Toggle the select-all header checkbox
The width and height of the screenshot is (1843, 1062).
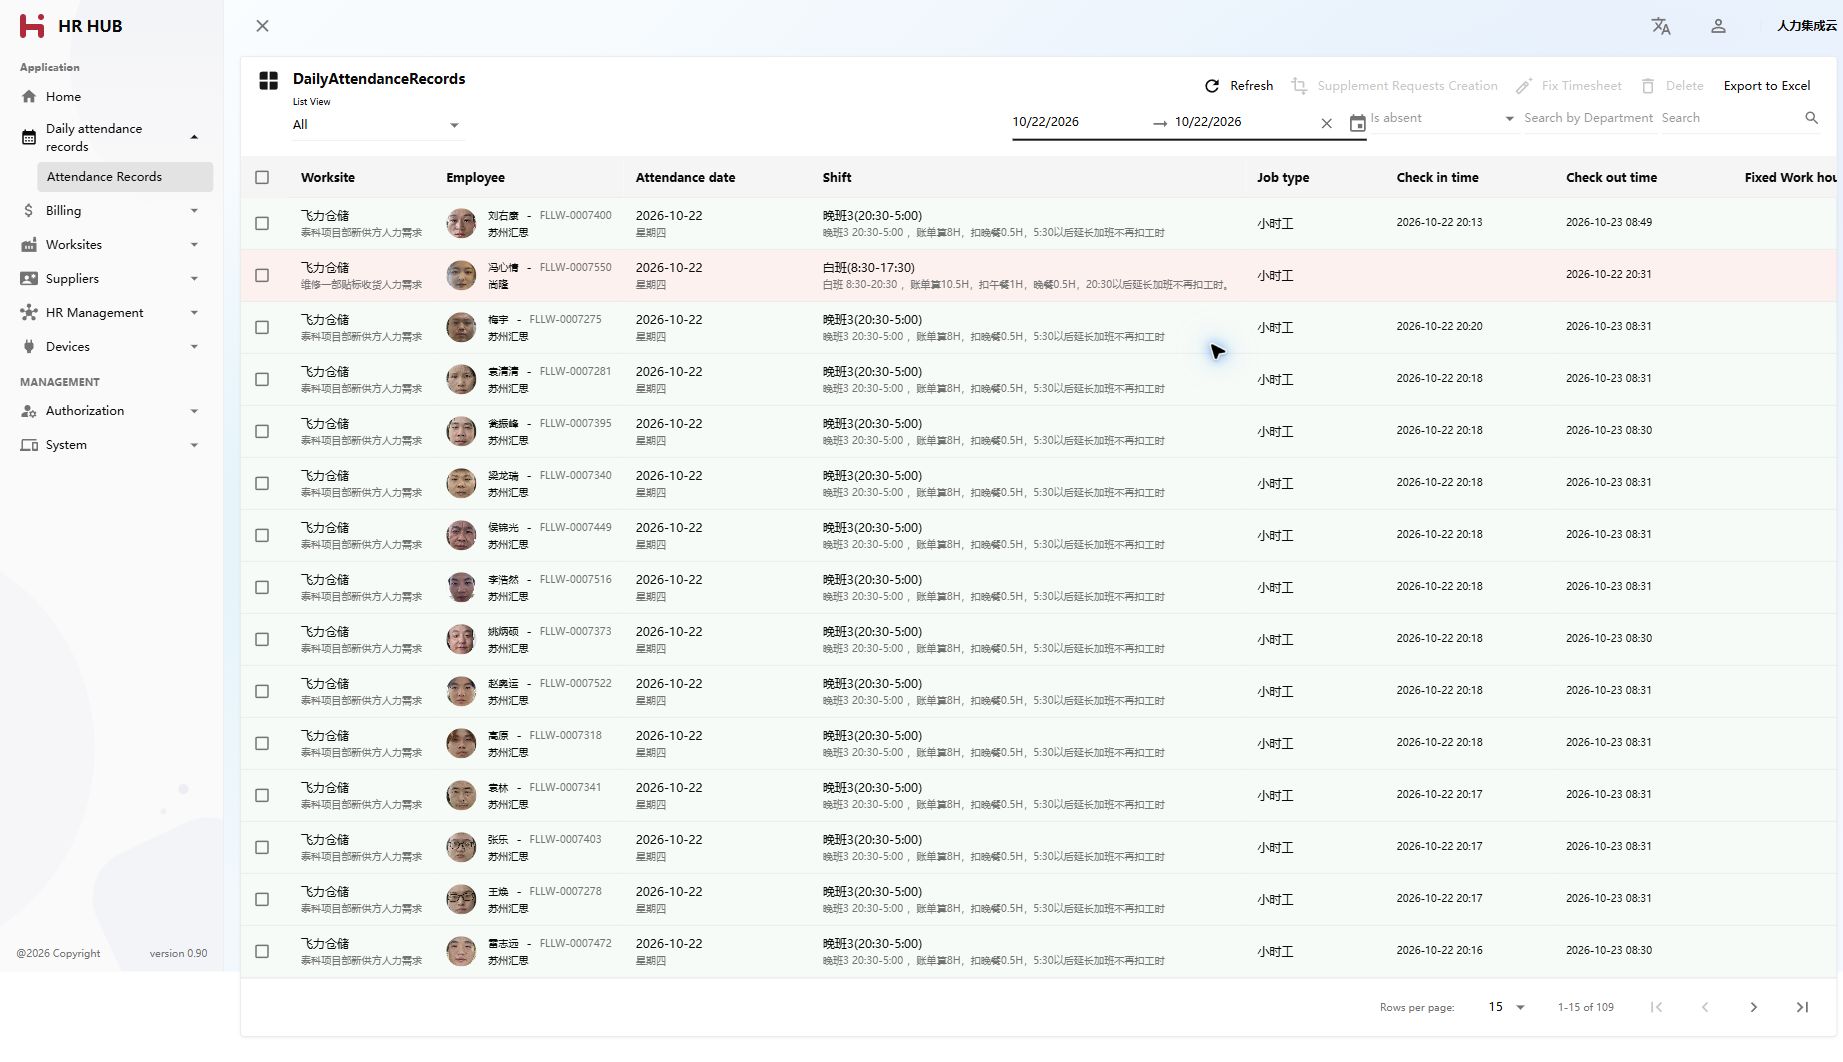(262, 178)
